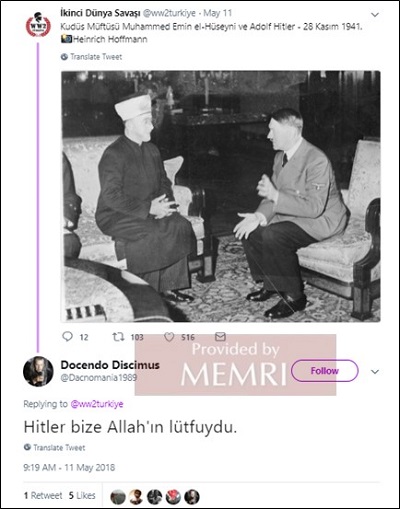Open the black-and-white tweet photo

tap(221, 196)
